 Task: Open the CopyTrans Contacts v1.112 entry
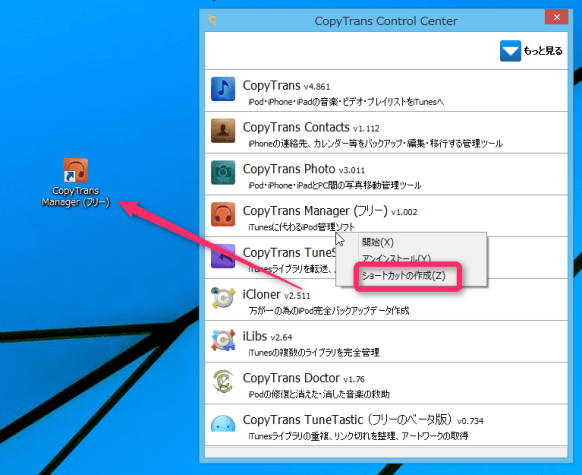pyautogui.click(x=386, y=132)
